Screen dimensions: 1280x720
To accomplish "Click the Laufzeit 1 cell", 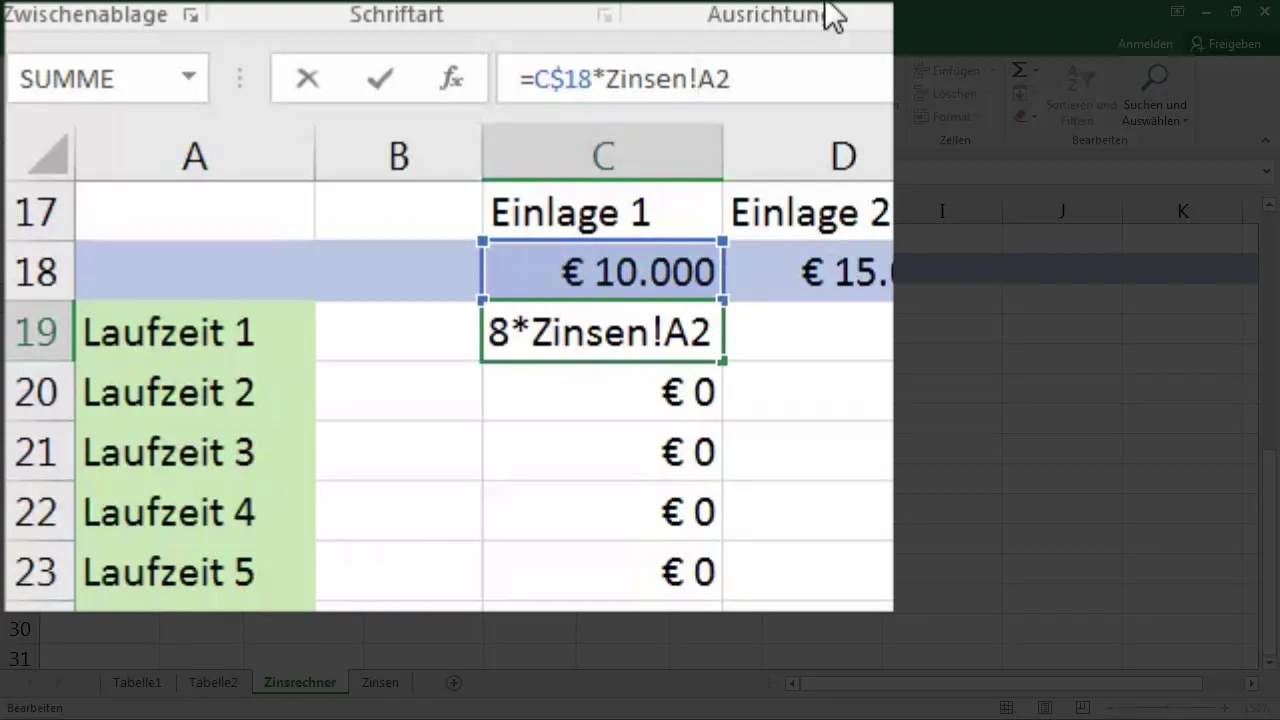I will tap(195, 332).
